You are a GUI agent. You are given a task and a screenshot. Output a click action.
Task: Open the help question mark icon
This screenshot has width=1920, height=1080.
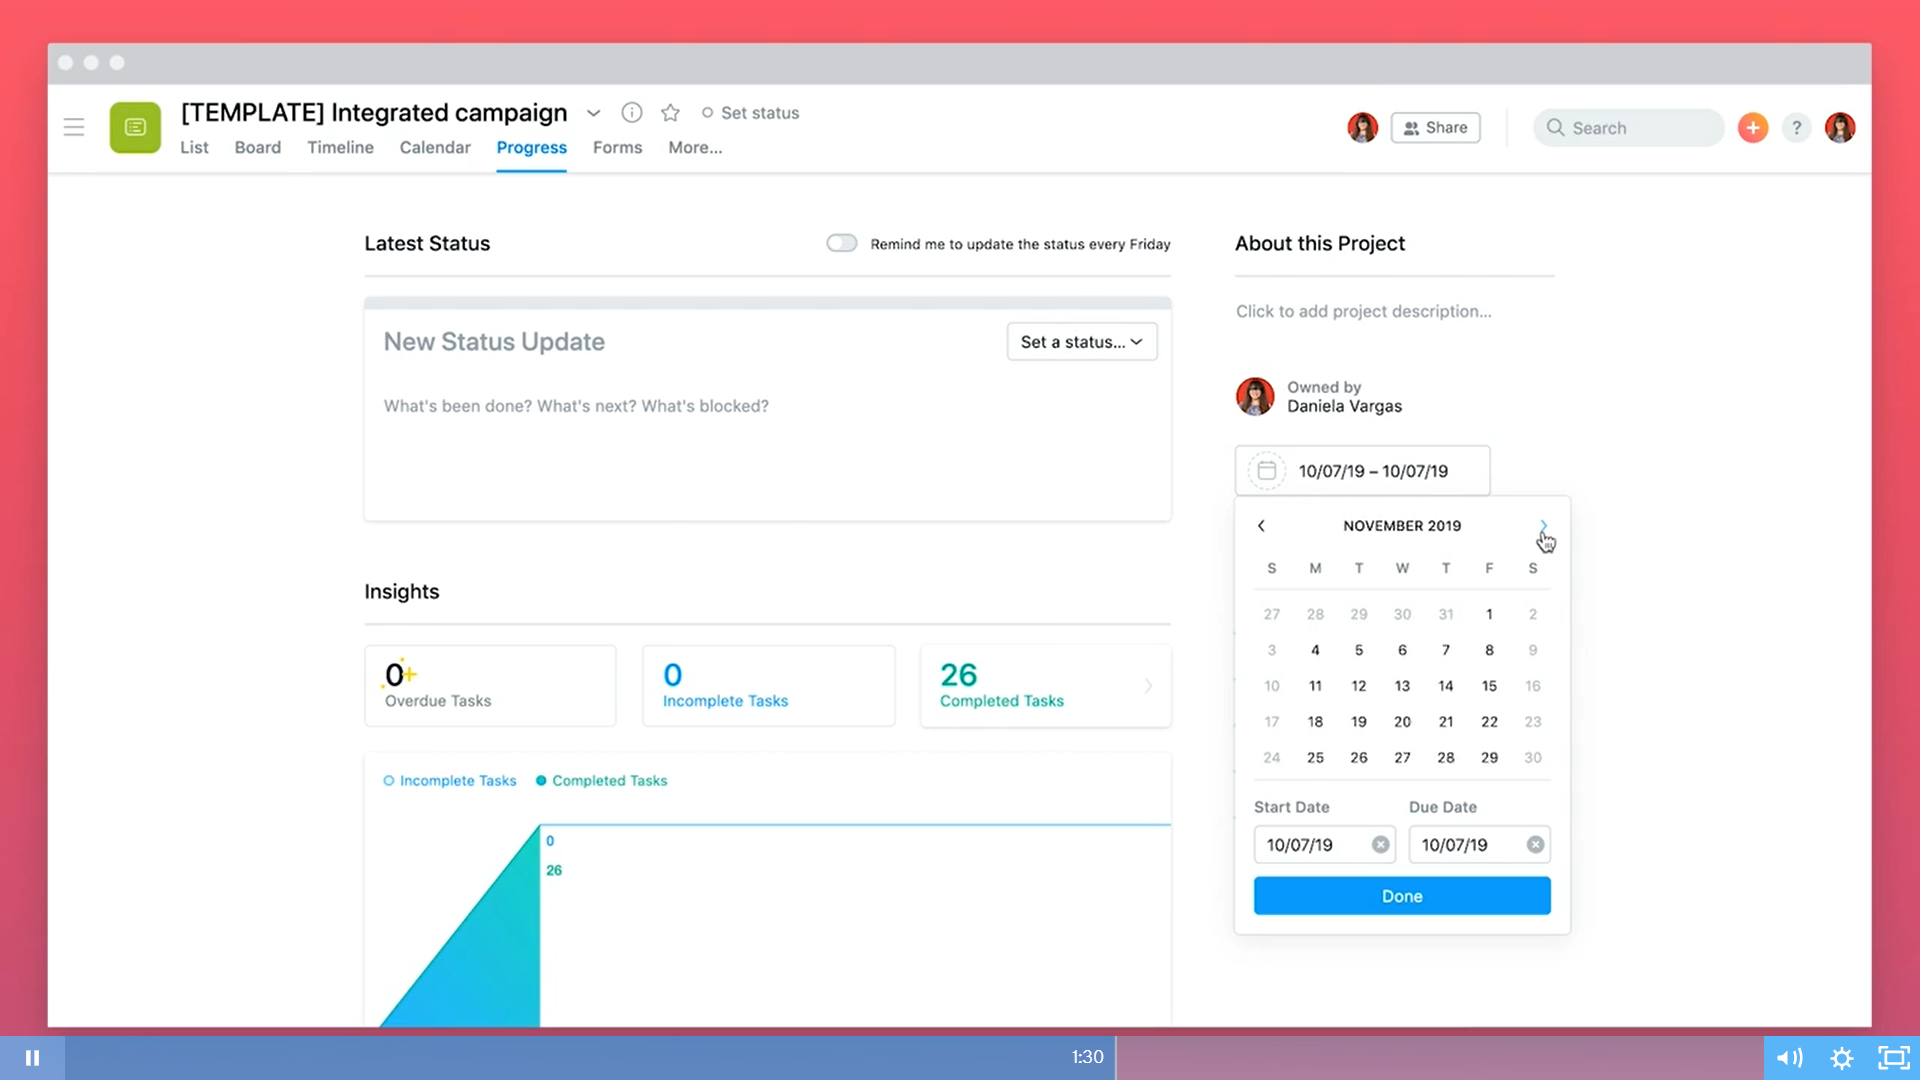pyautogui.click(x=1796, y=128)
